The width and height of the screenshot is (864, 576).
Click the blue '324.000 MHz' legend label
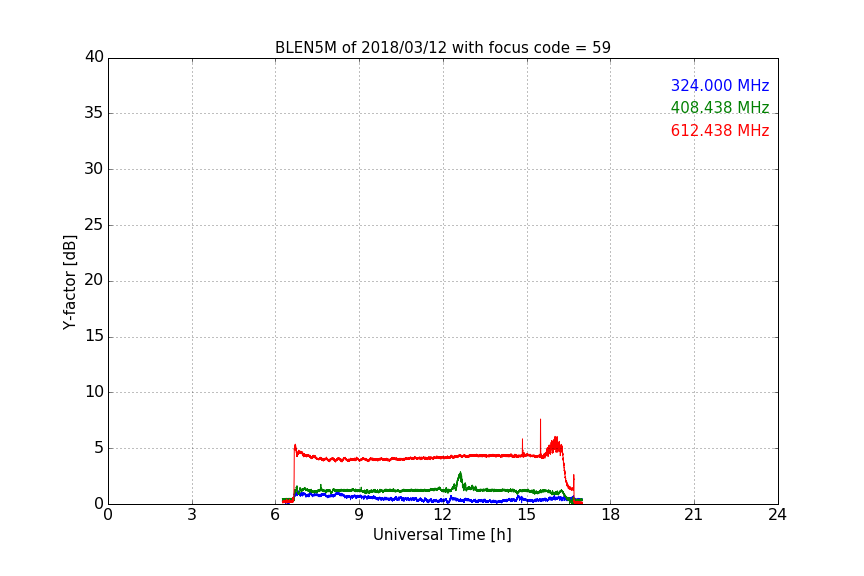click(x=720, y=85)
